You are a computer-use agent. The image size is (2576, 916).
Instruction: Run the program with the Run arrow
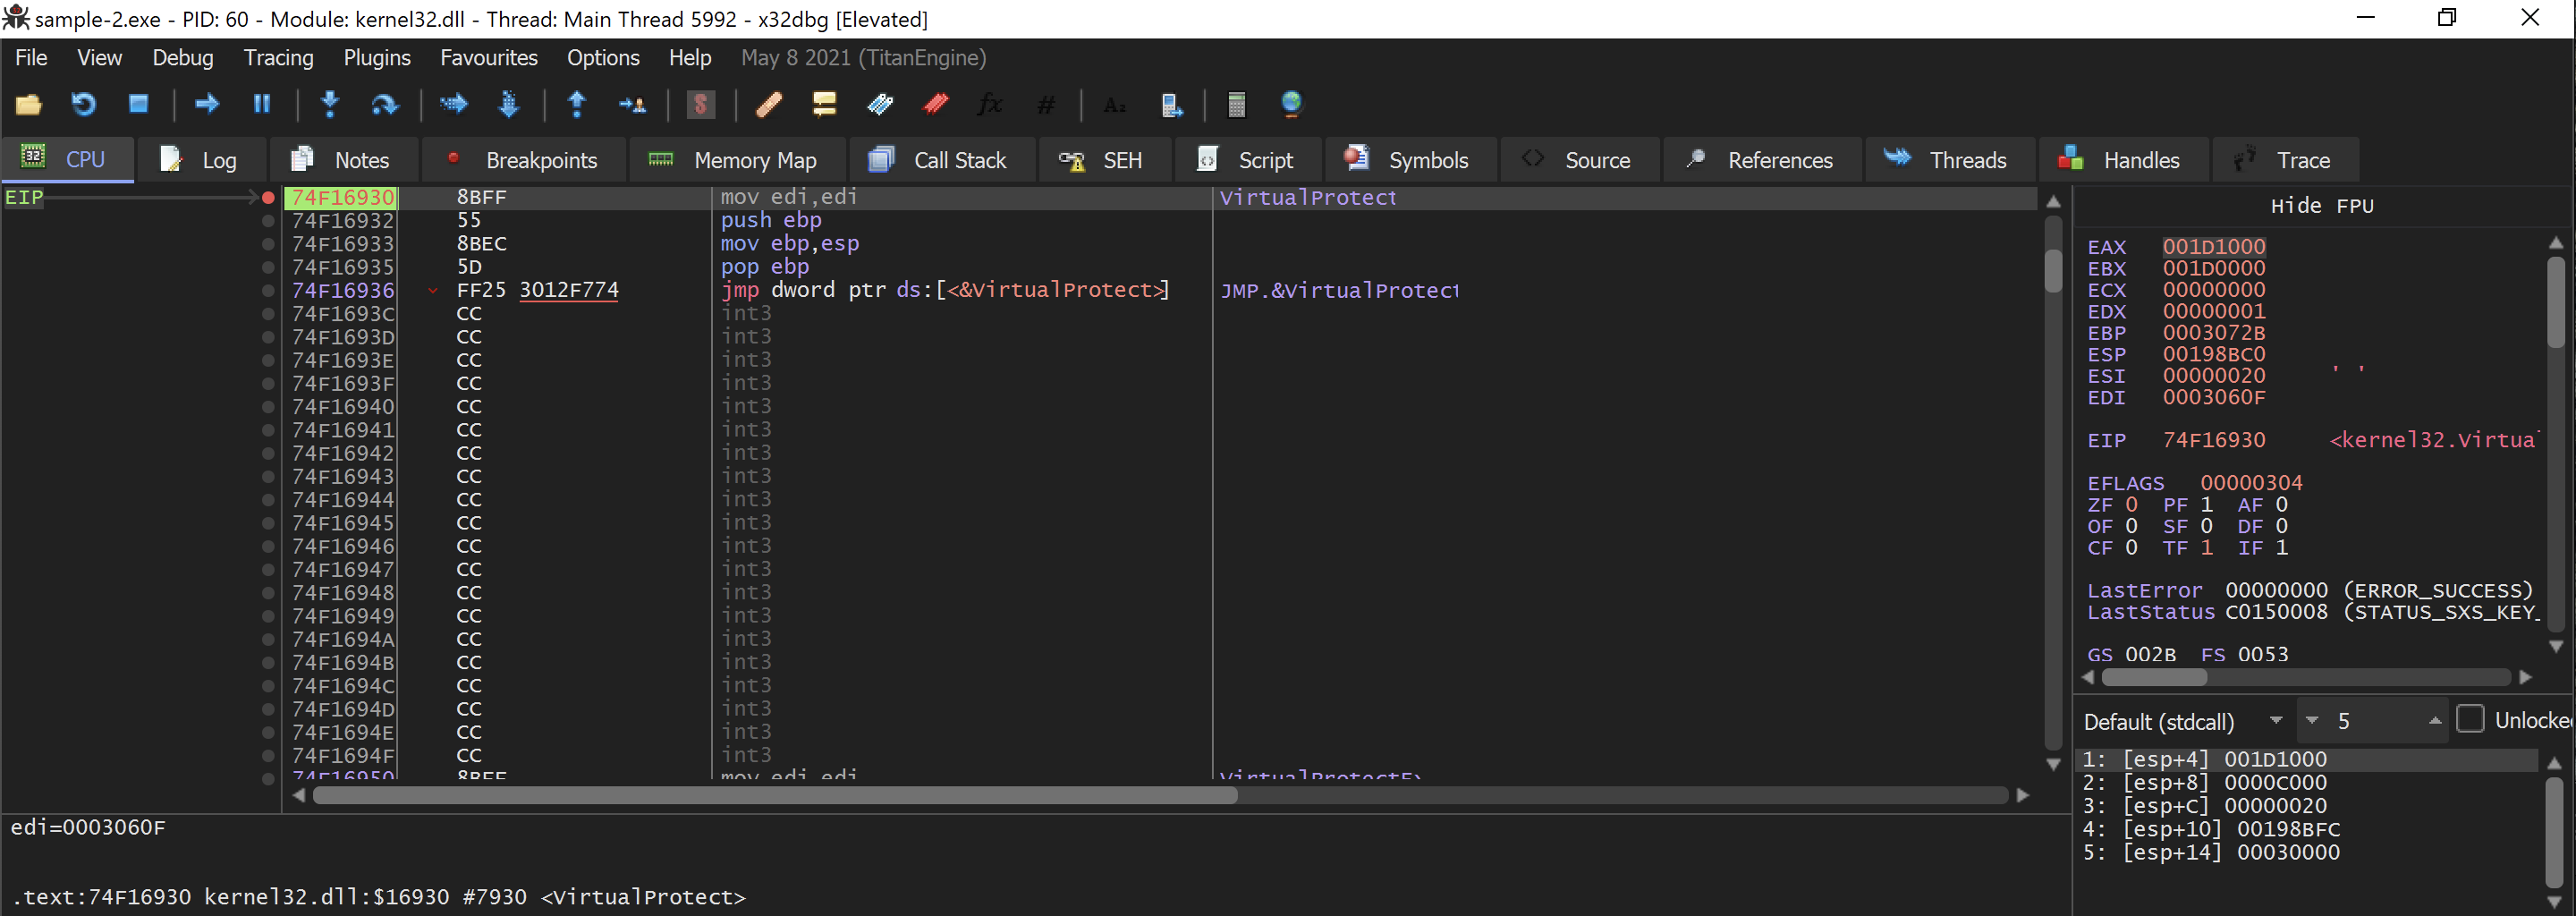coord(207,104)
